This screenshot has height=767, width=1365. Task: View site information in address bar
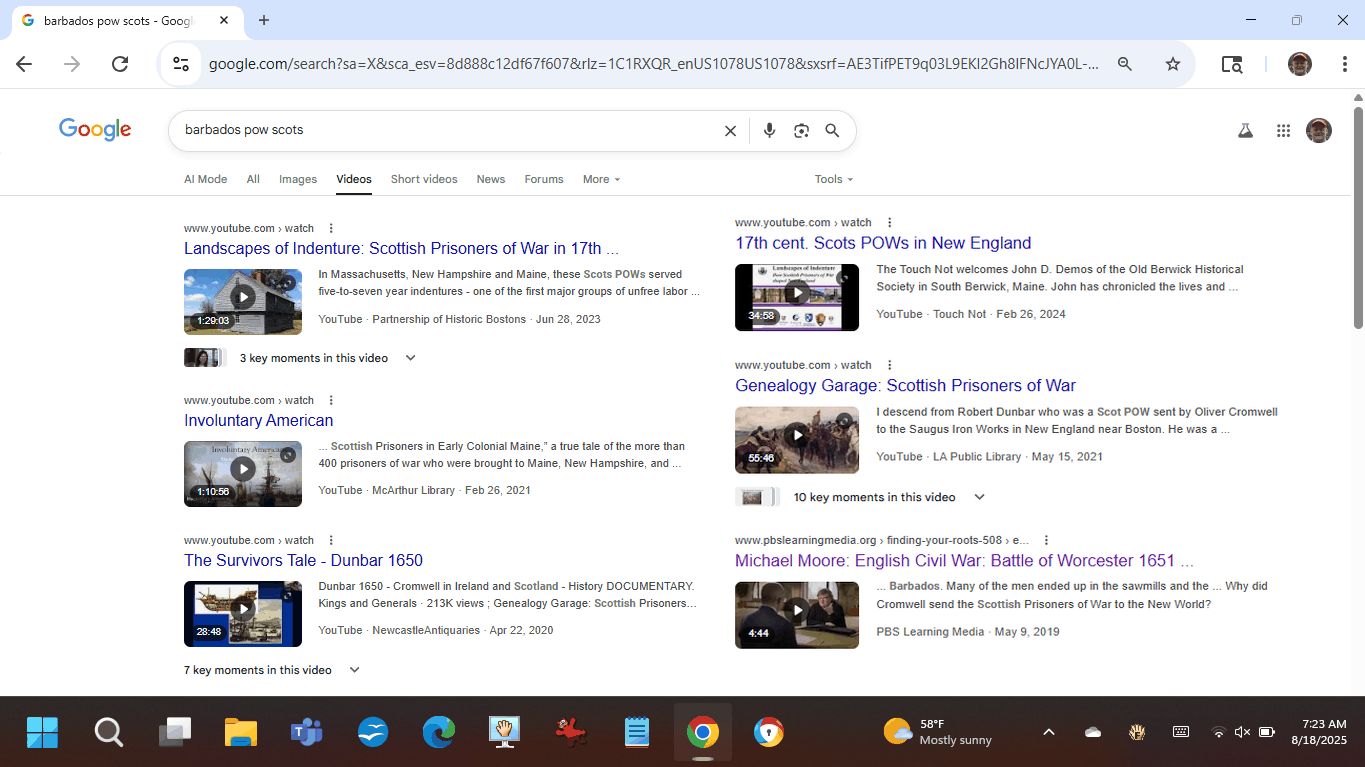tap(181, 64)
